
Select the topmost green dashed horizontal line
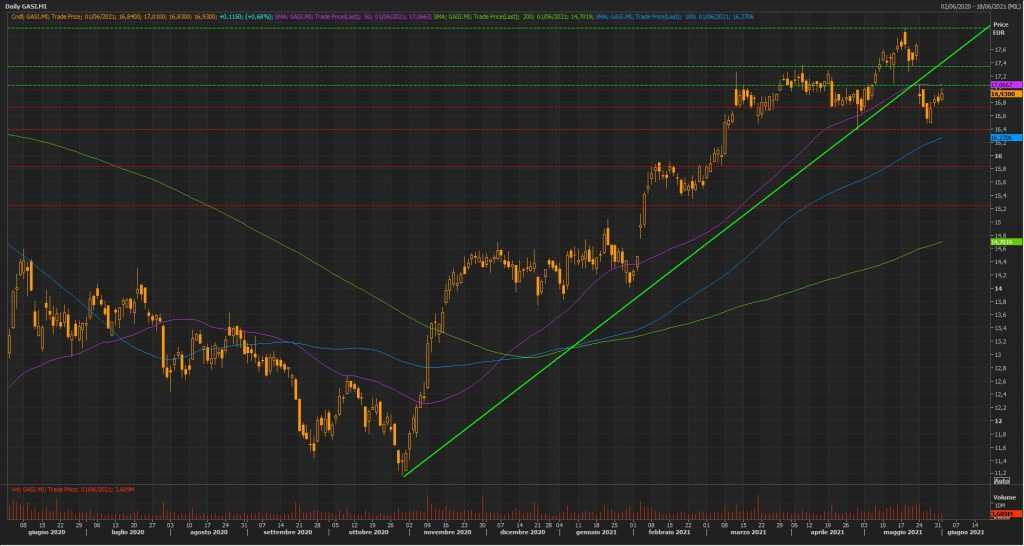(500, 28)
